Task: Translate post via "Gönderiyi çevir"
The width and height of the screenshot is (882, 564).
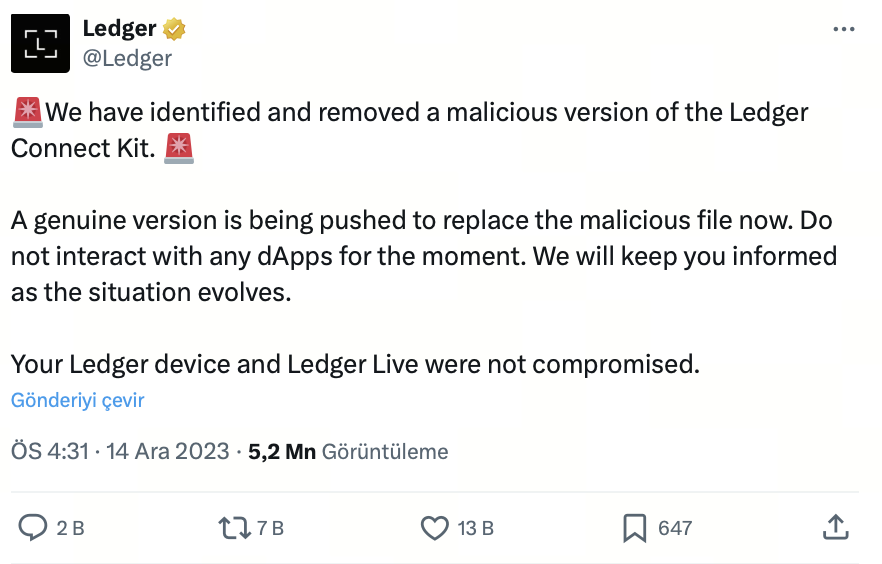Action: click(x=78, y=400)
